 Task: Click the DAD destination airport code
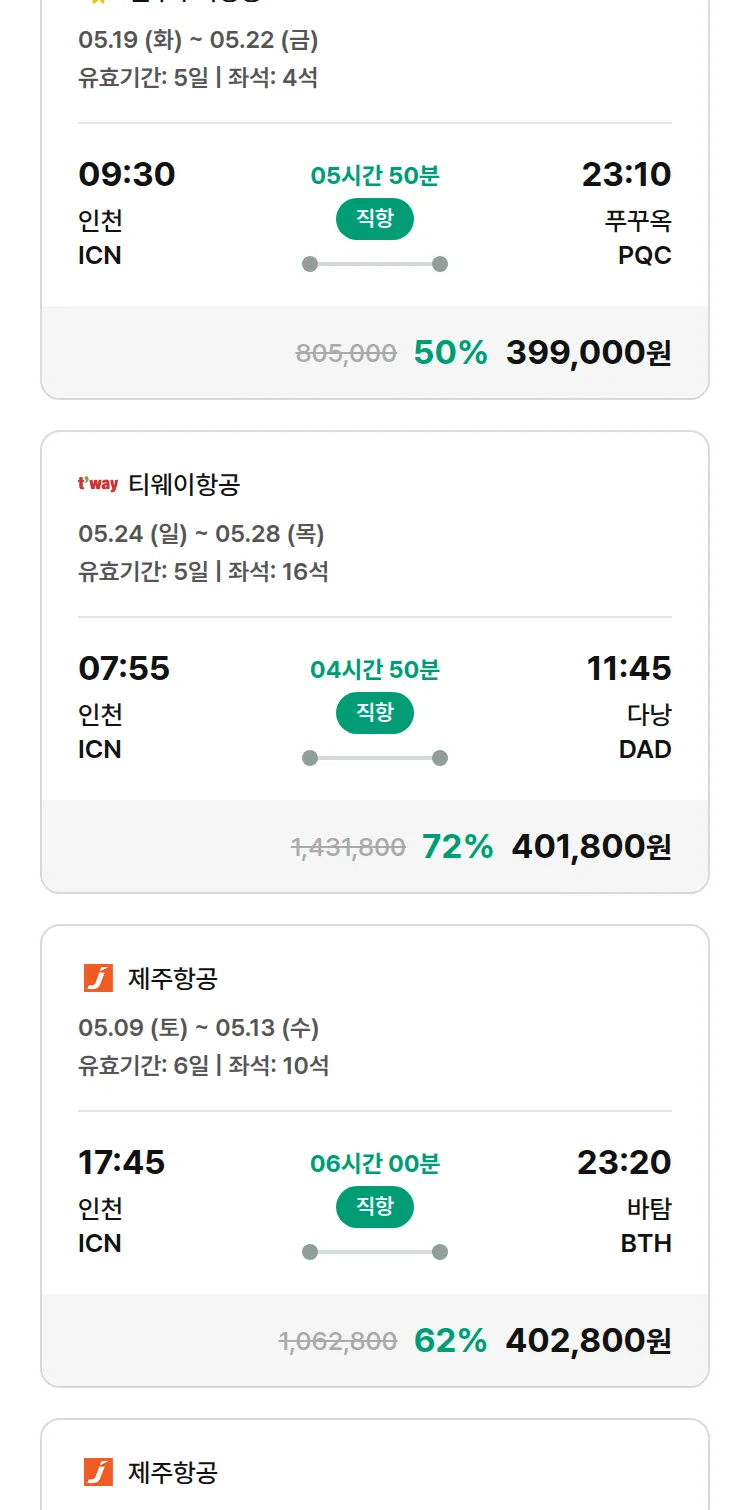click(645, 749)
